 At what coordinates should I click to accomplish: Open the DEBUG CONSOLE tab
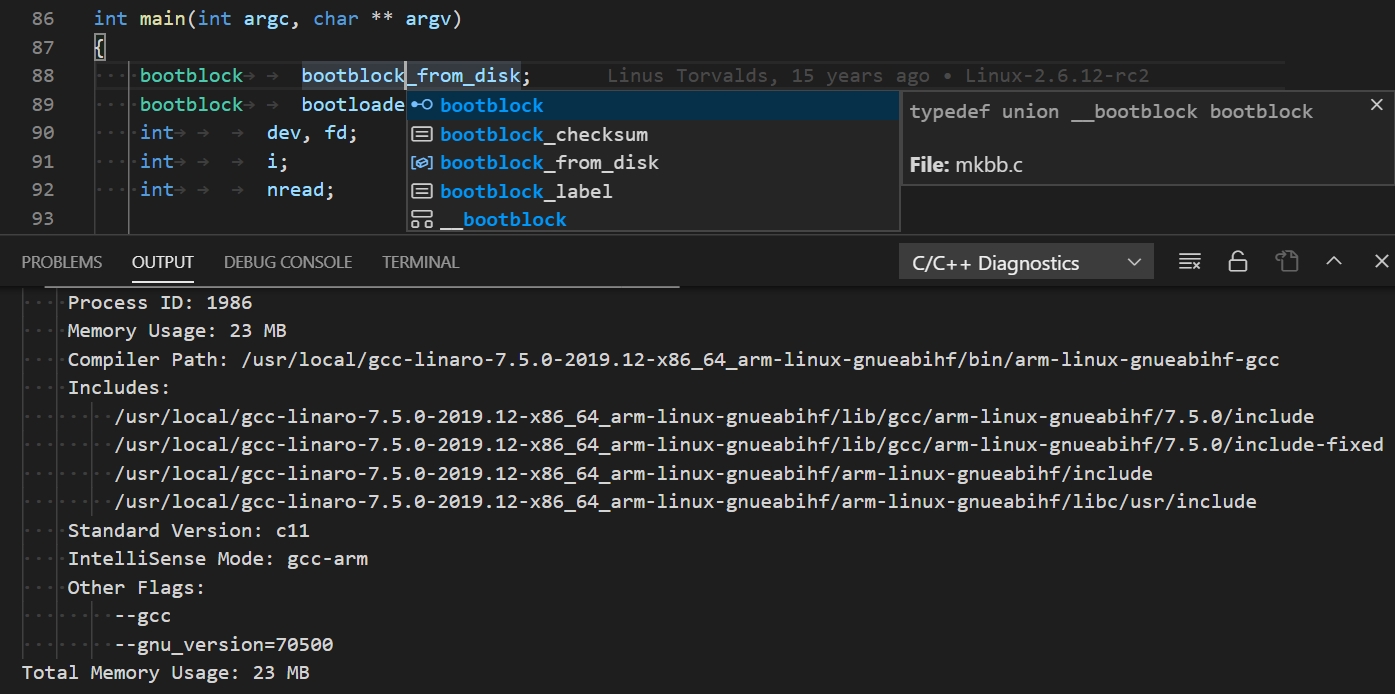(288, 262)
